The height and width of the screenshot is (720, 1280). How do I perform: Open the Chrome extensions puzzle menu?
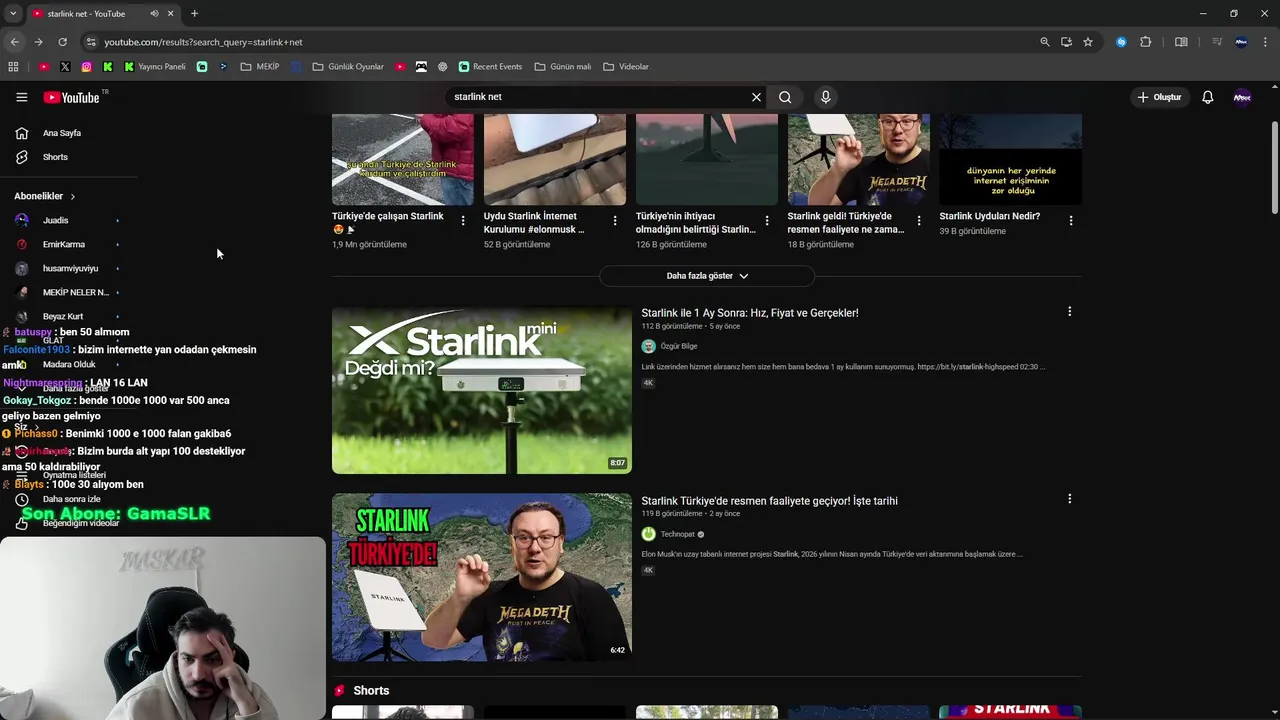tap(1146, 42)
